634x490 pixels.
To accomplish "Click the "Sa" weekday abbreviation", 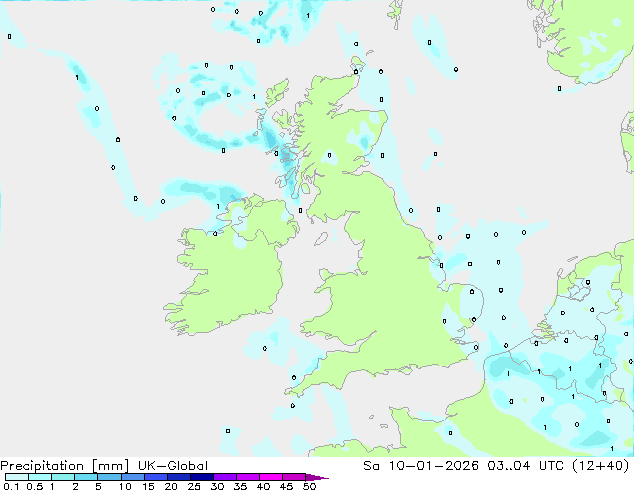I will [371, 466].
